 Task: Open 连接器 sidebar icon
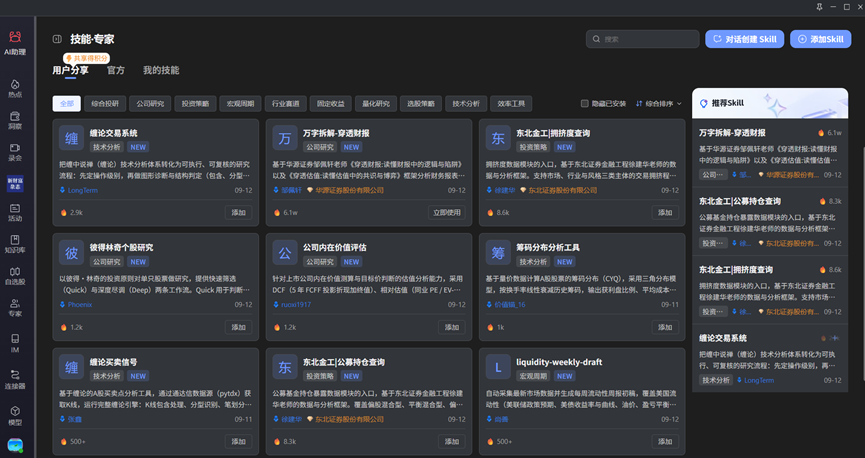[15, 380]
